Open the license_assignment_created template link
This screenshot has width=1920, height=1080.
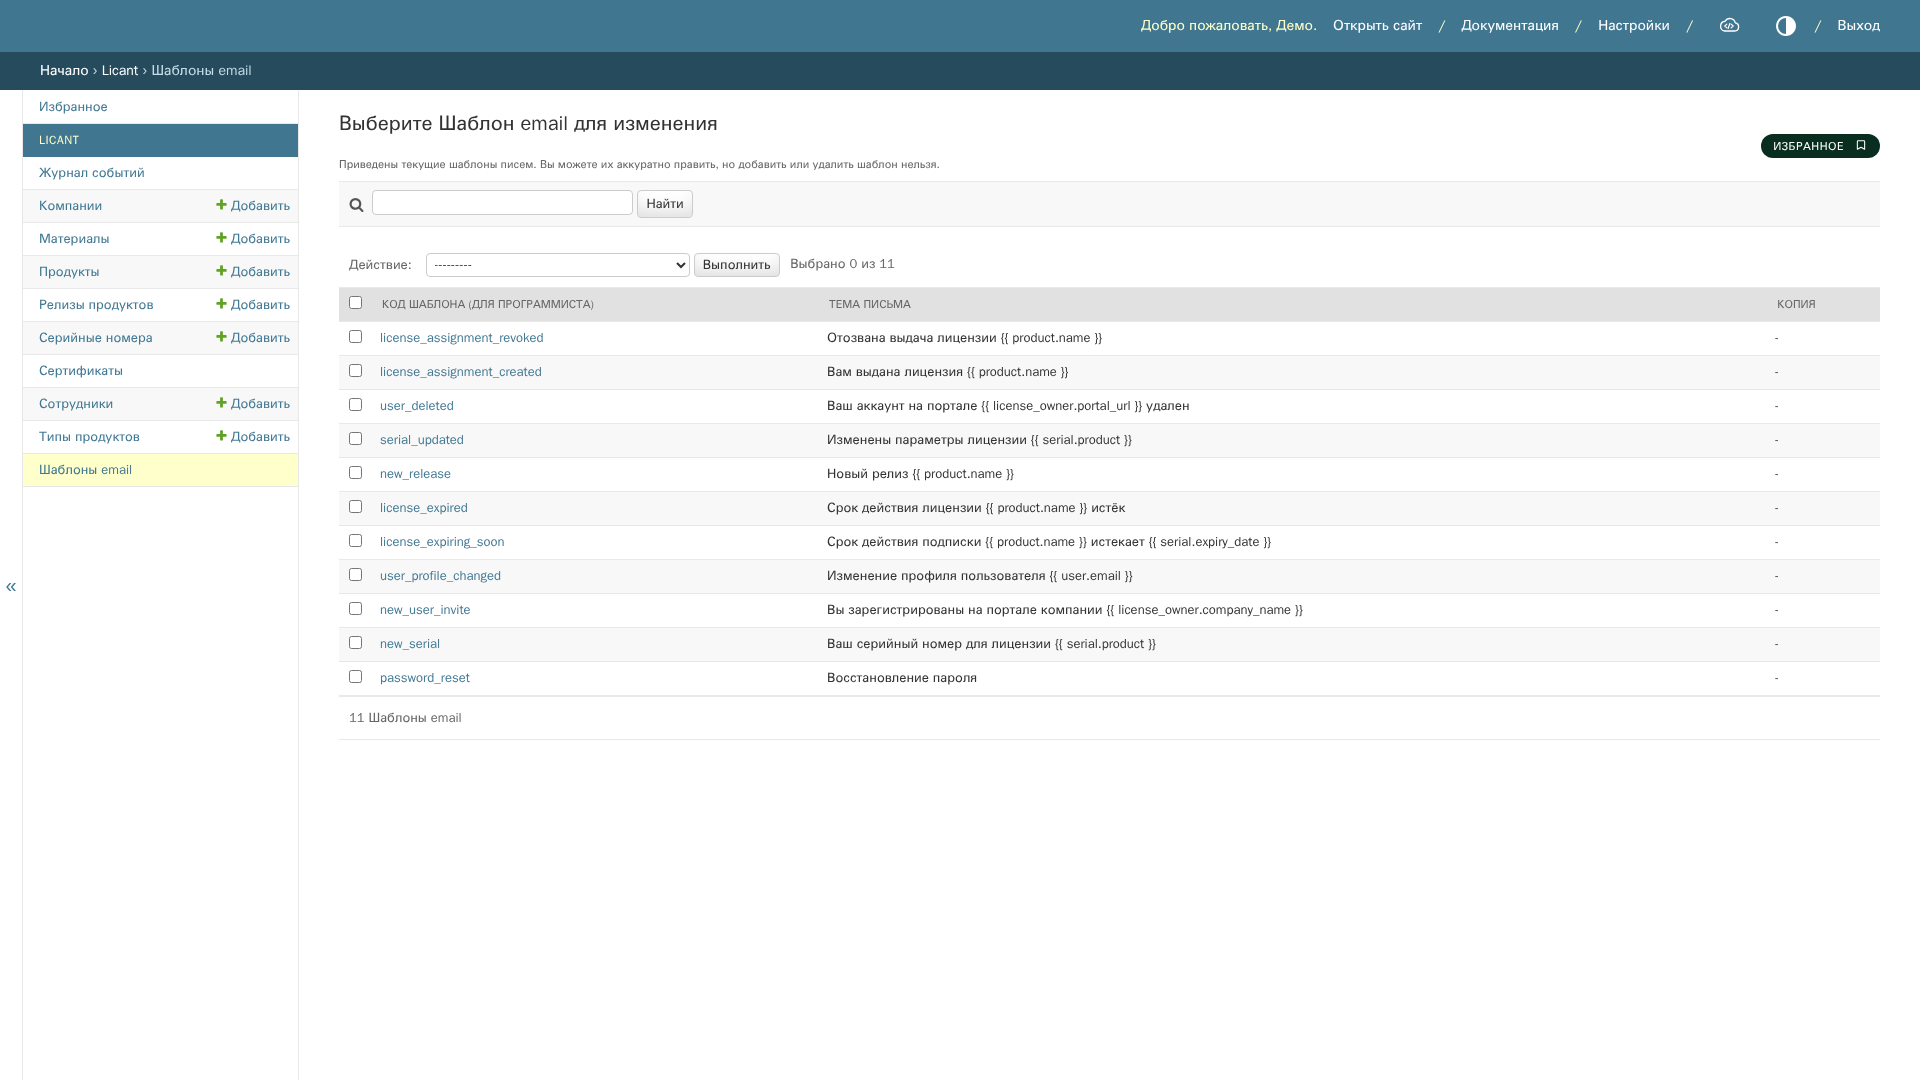[x=461, y=372]
